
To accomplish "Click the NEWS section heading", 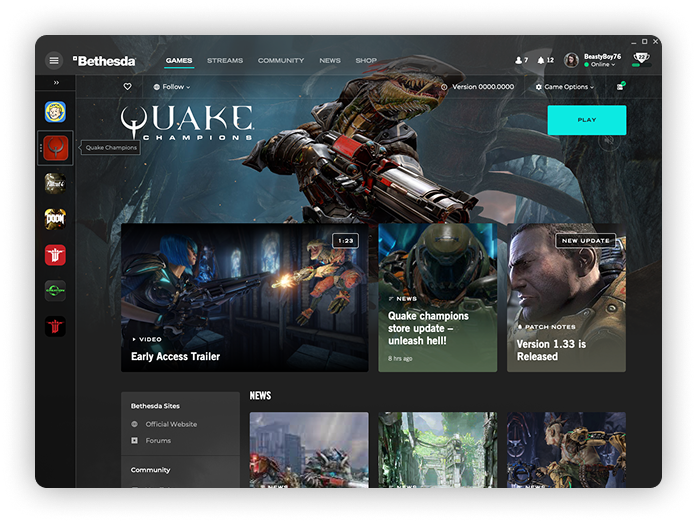I will [x=260, y=395].
